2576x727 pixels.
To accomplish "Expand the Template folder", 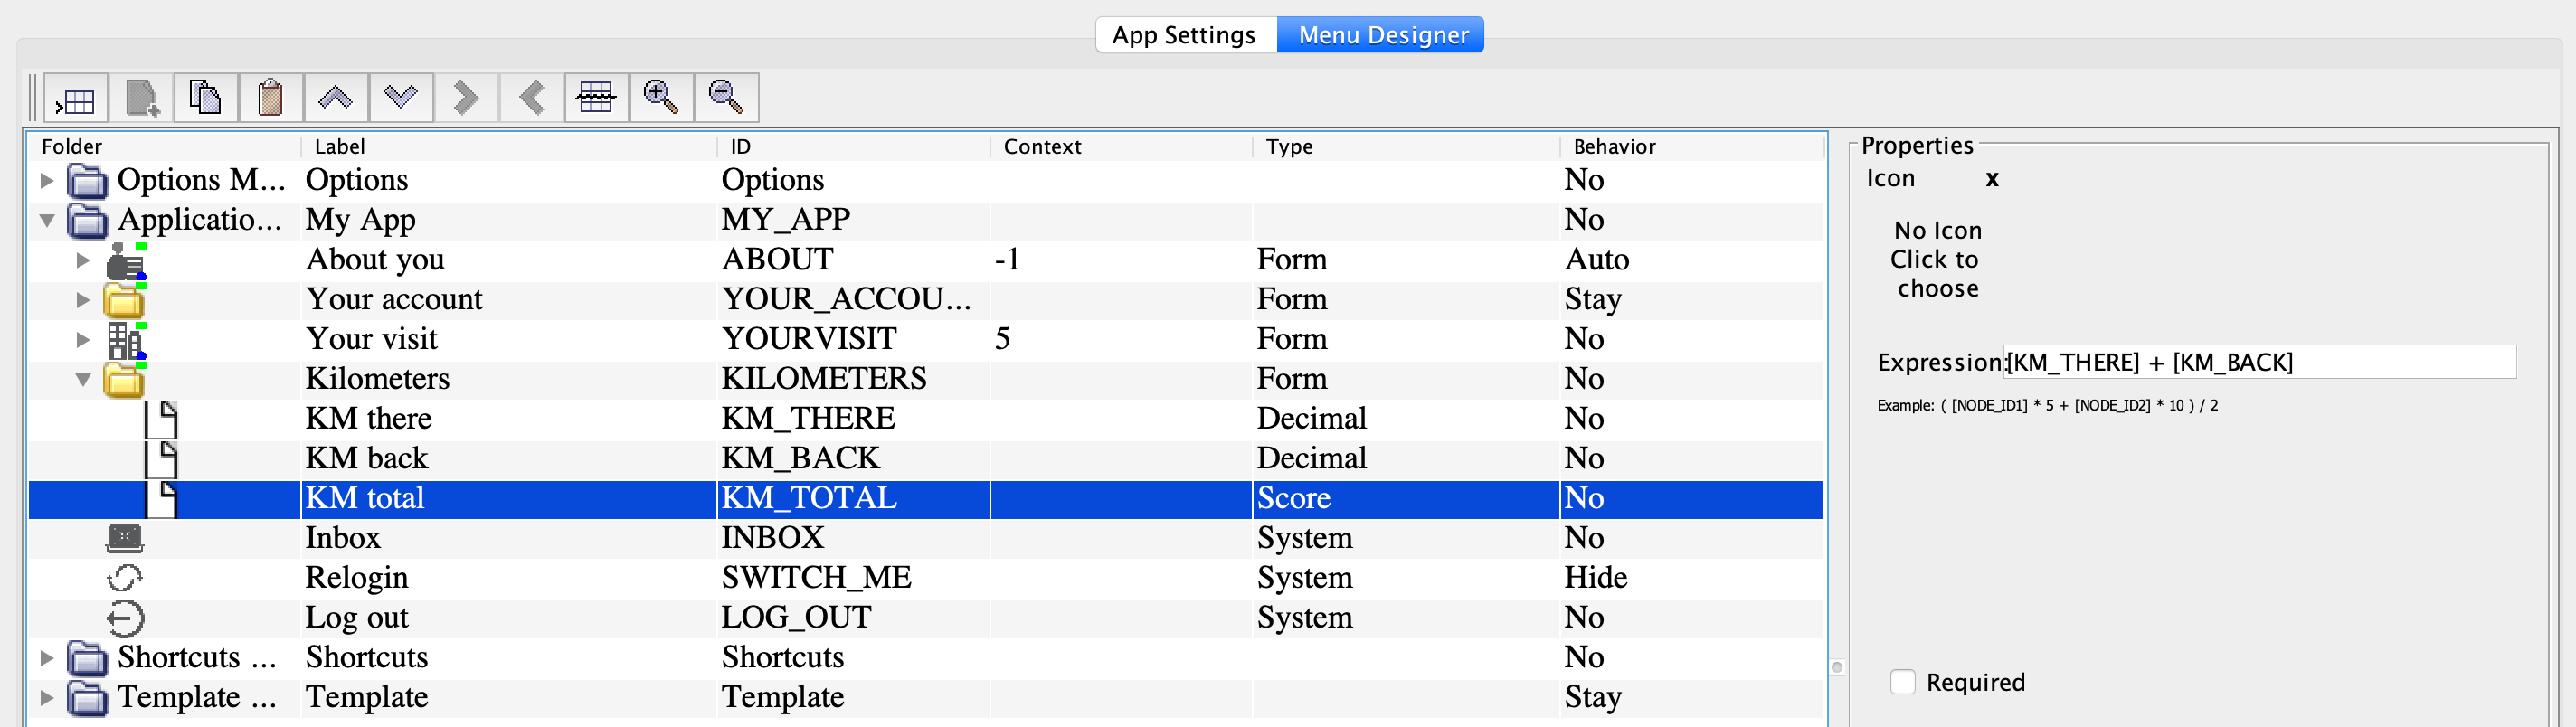I will (x=46, y=698).
